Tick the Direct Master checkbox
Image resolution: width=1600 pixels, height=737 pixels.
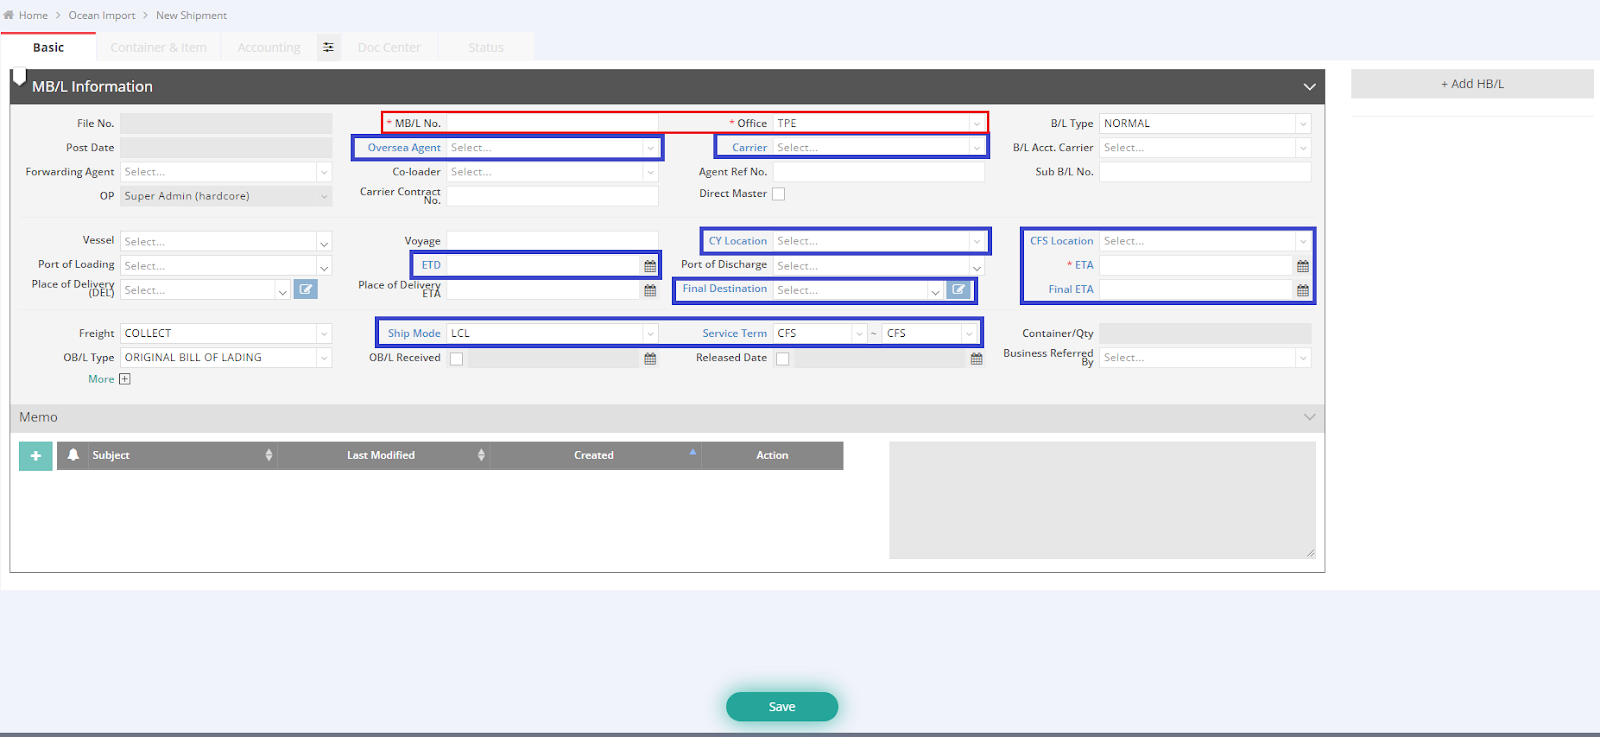(778, 194)
